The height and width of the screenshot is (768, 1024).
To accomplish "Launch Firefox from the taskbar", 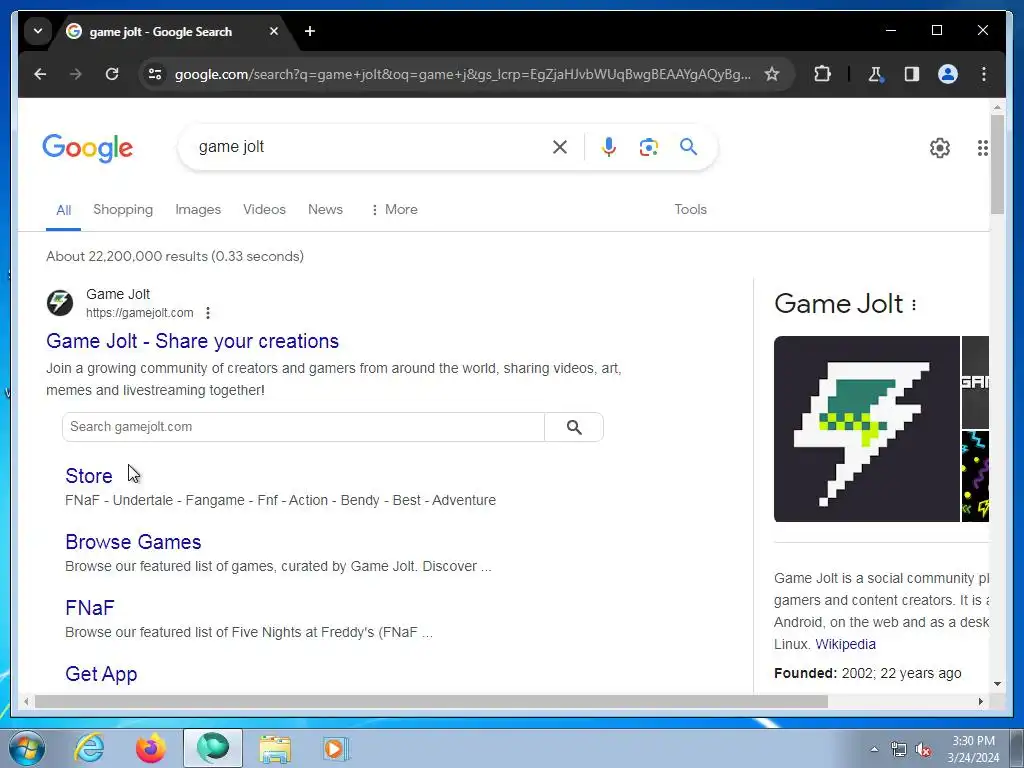I will click(x=151, y=748).
